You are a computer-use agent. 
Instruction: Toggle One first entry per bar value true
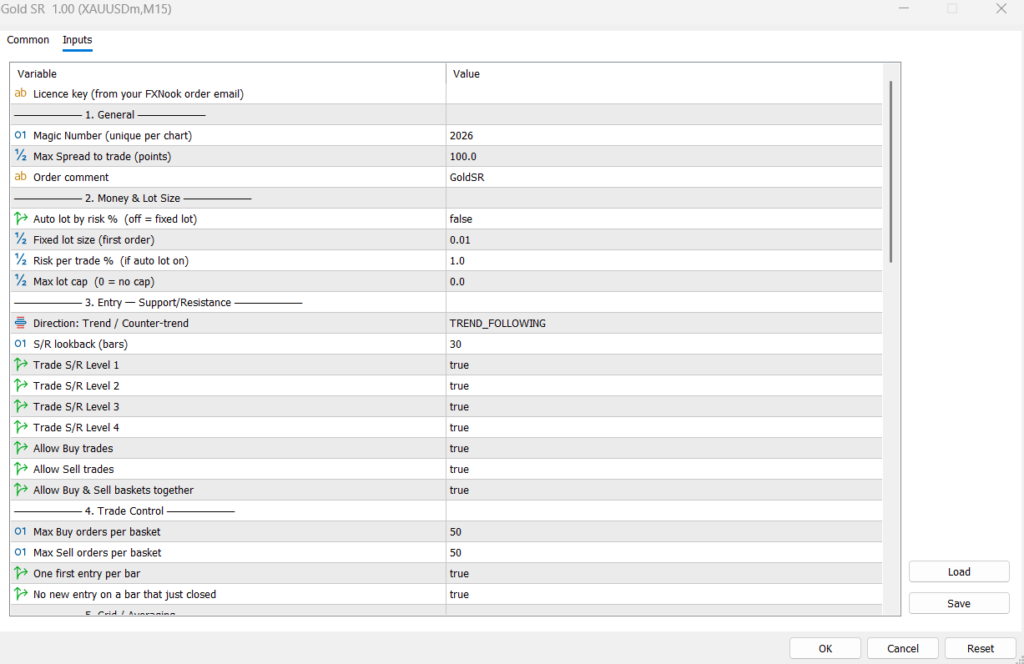(x=664, y=573)
